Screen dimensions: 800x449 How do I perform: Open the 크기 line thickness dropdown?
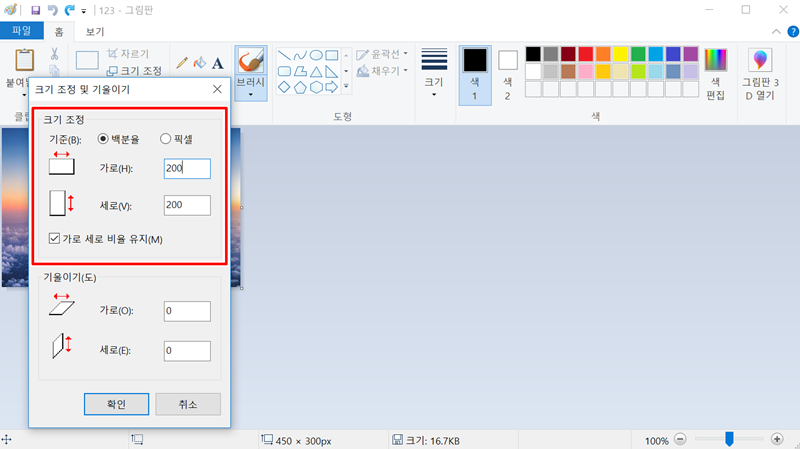[434, 74]
